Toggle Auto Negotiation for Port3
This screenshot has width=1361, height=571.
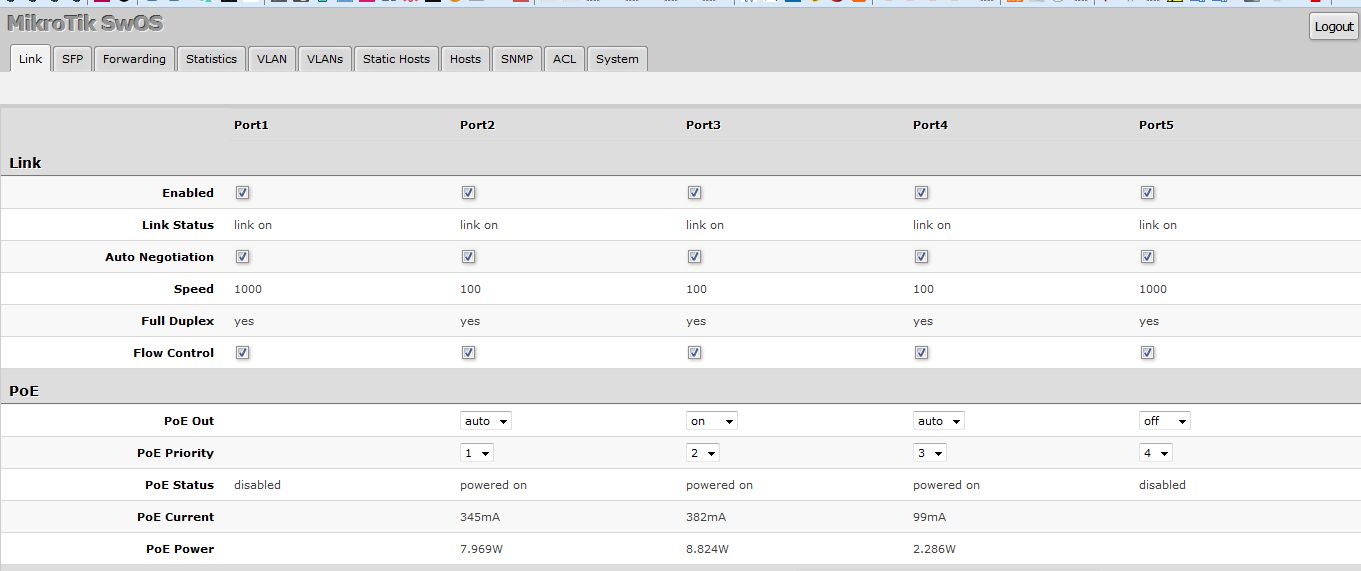[x=694, y=256]
